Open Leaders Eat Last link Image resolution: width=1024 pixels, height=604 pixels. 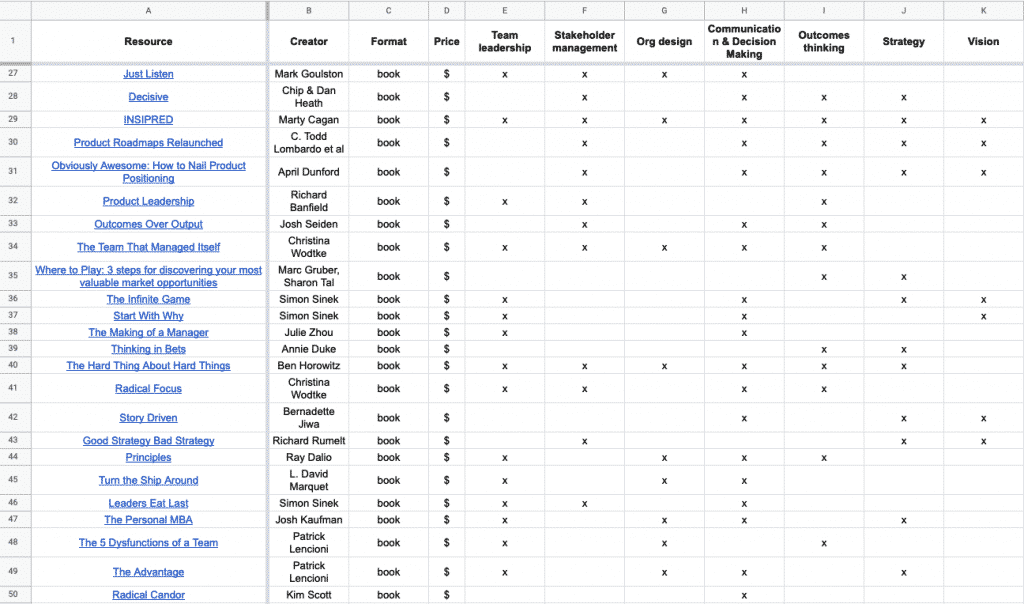click(148, 503)
